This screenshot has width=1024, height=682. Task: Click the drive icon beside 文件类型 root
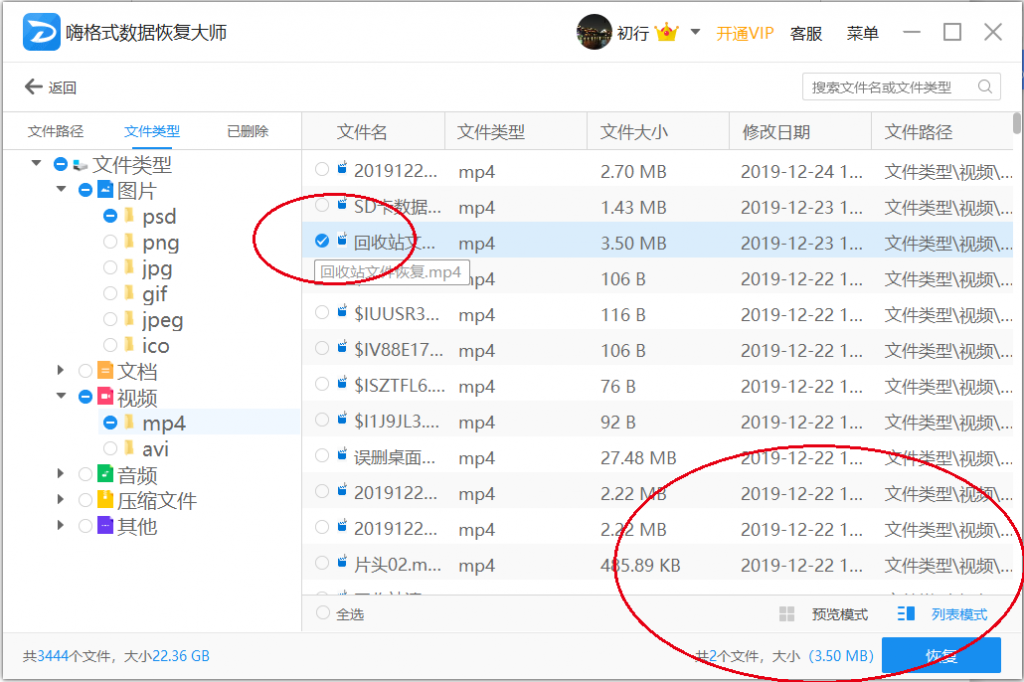coord(80,165)
